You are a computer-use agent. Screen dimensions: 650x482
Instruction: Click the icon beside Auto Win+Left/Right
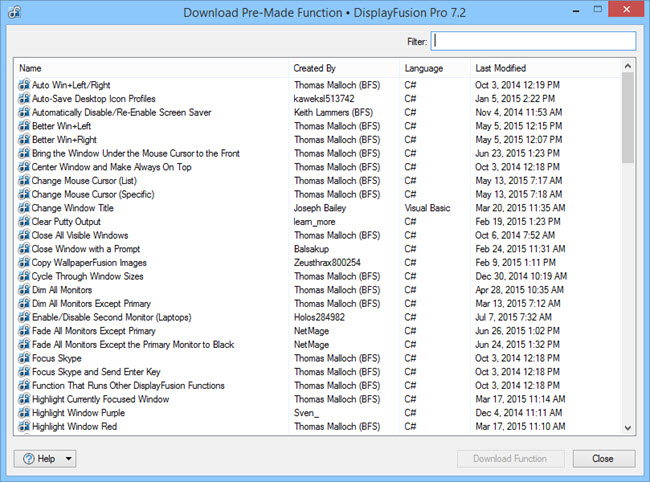coord(24,85)
